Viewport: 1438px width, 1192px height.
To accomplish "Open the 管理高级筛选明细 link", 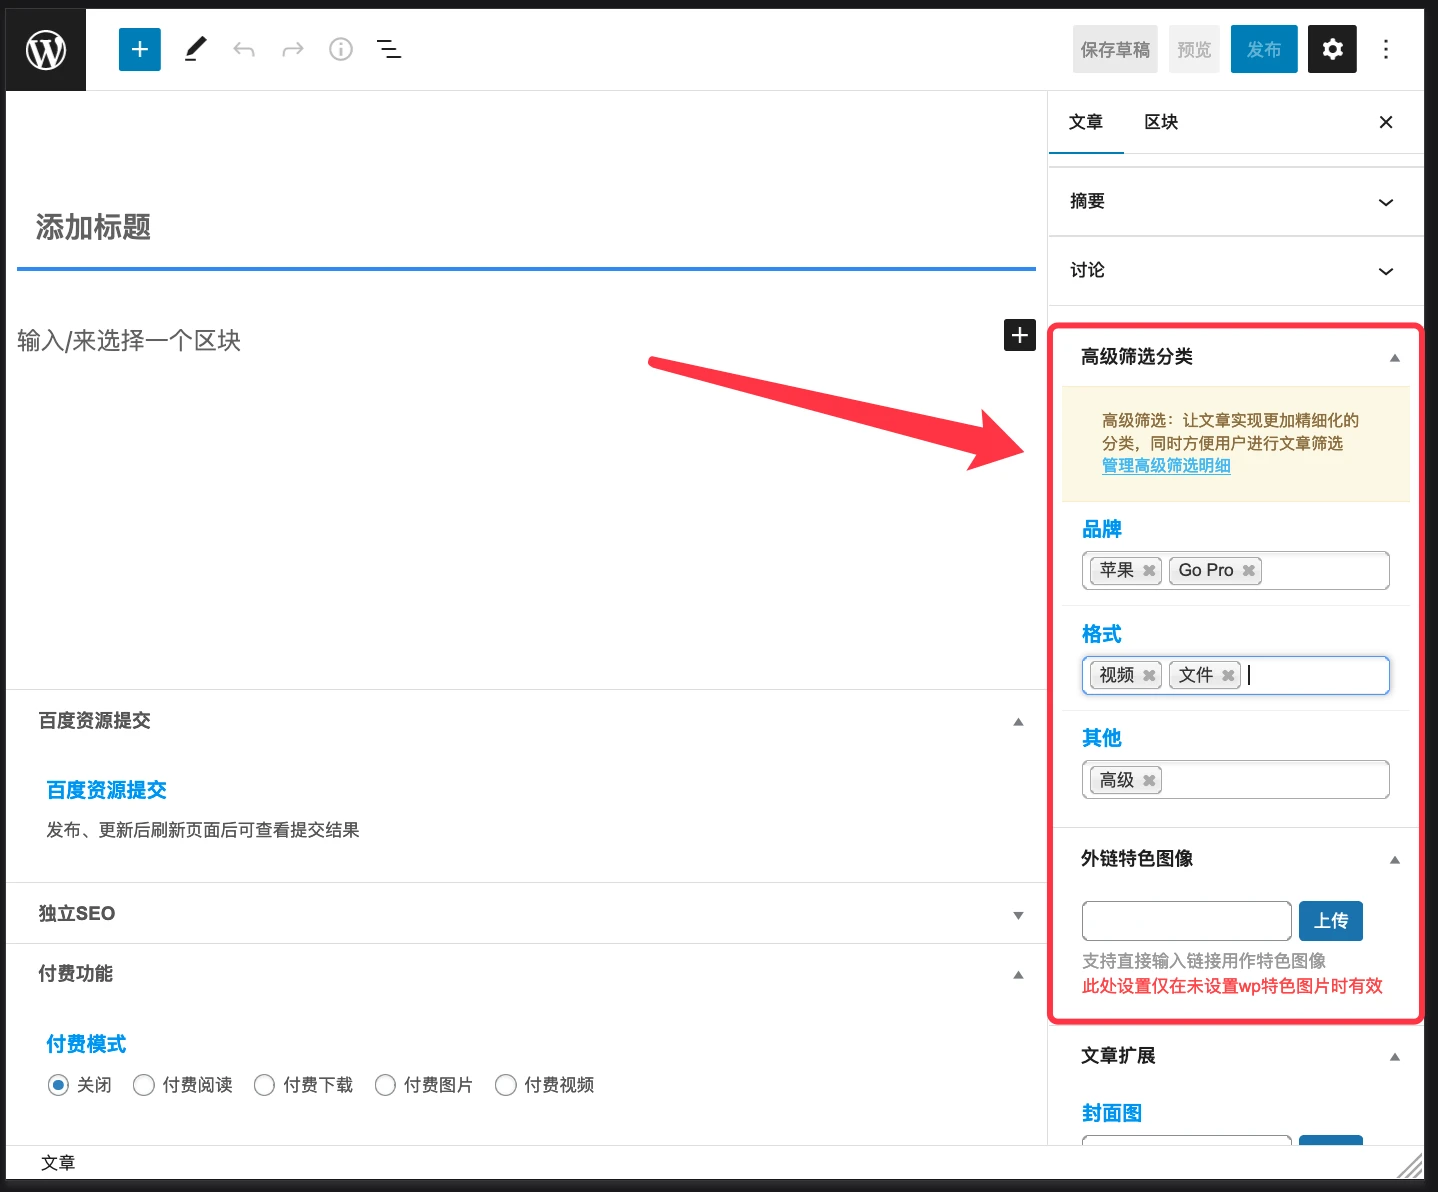I will 1166,465.
